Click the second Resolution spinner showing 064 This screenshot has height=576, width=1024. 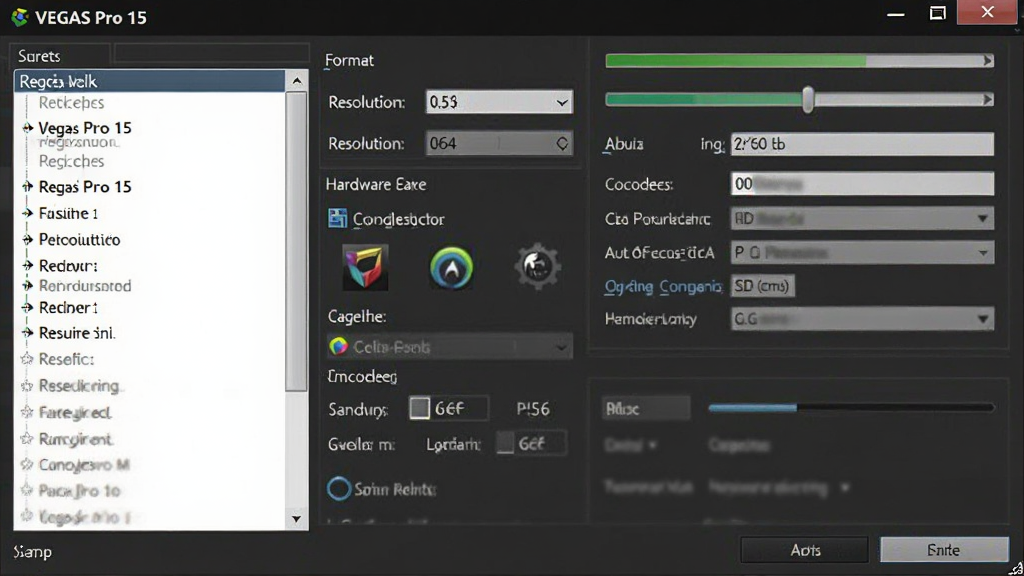499,143
